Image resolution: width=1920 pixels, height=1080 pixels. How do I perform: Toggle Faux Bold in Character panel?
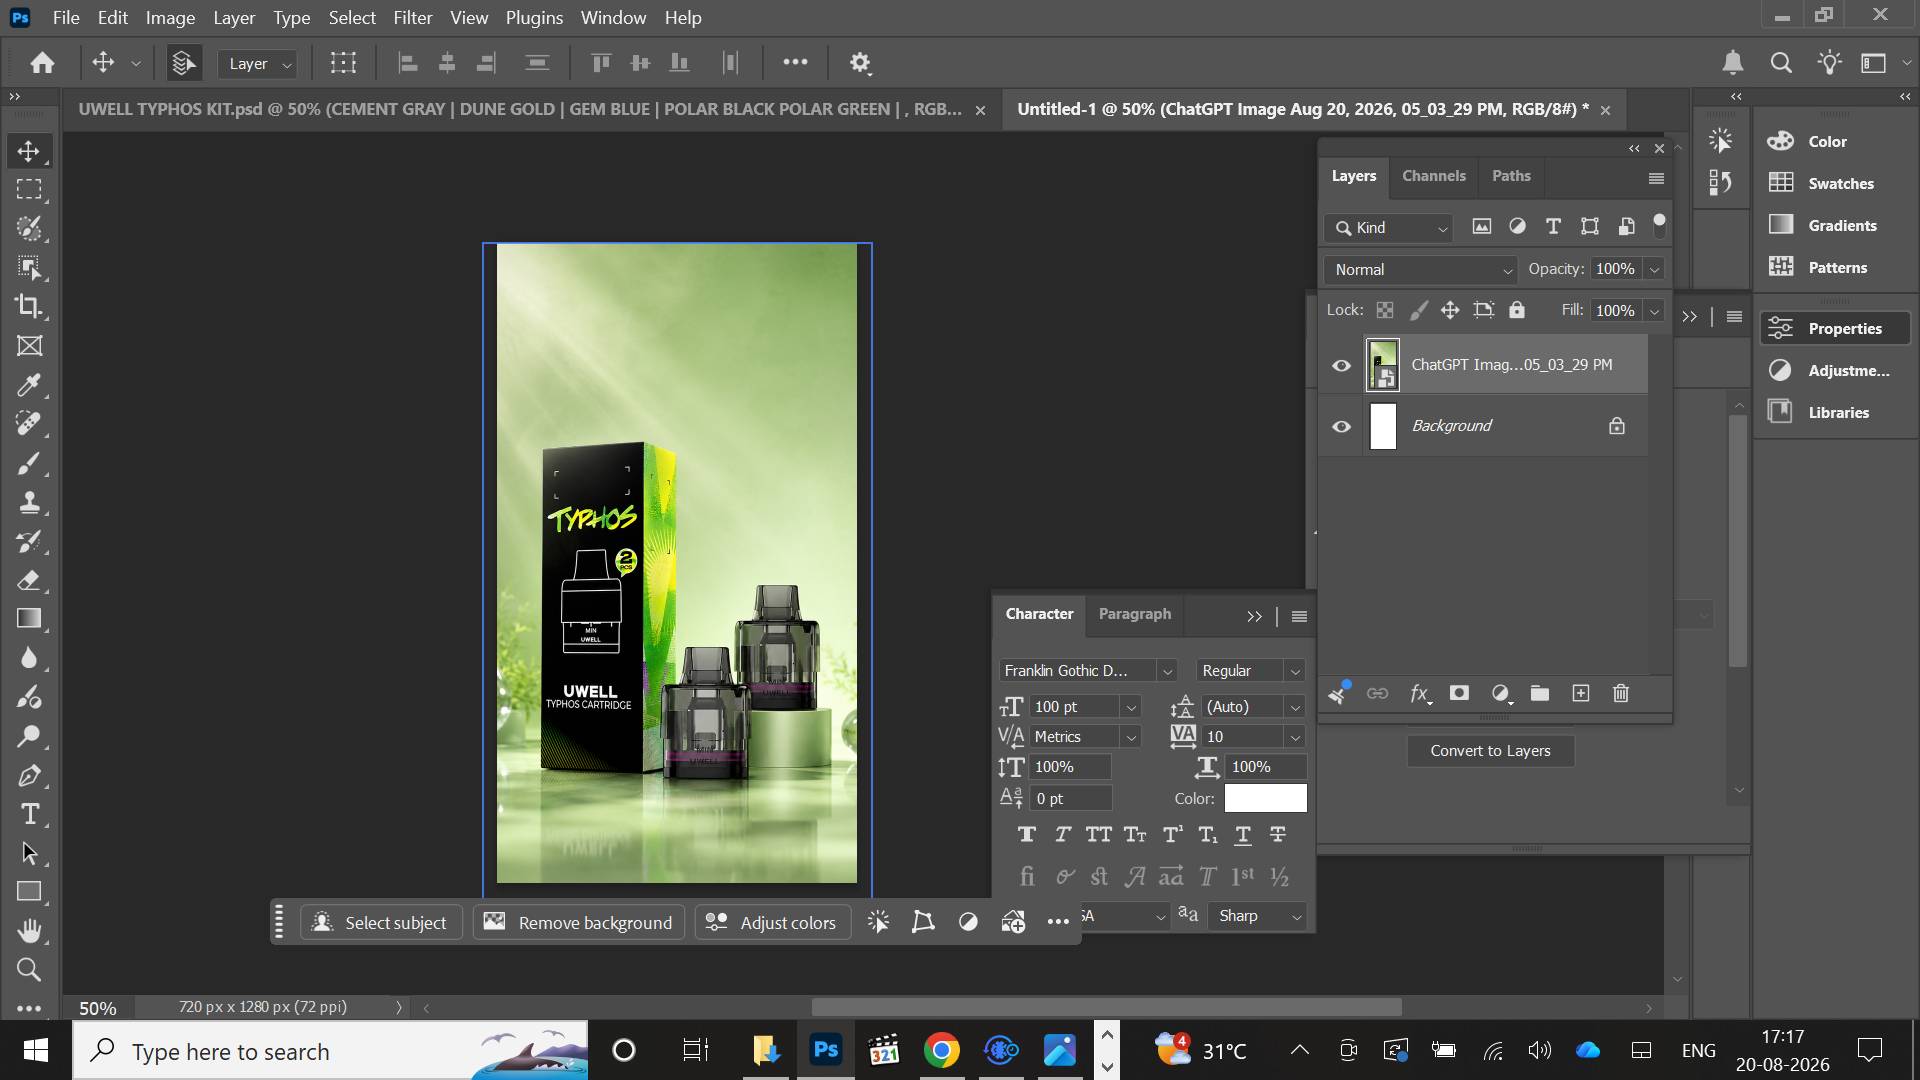1026,834
